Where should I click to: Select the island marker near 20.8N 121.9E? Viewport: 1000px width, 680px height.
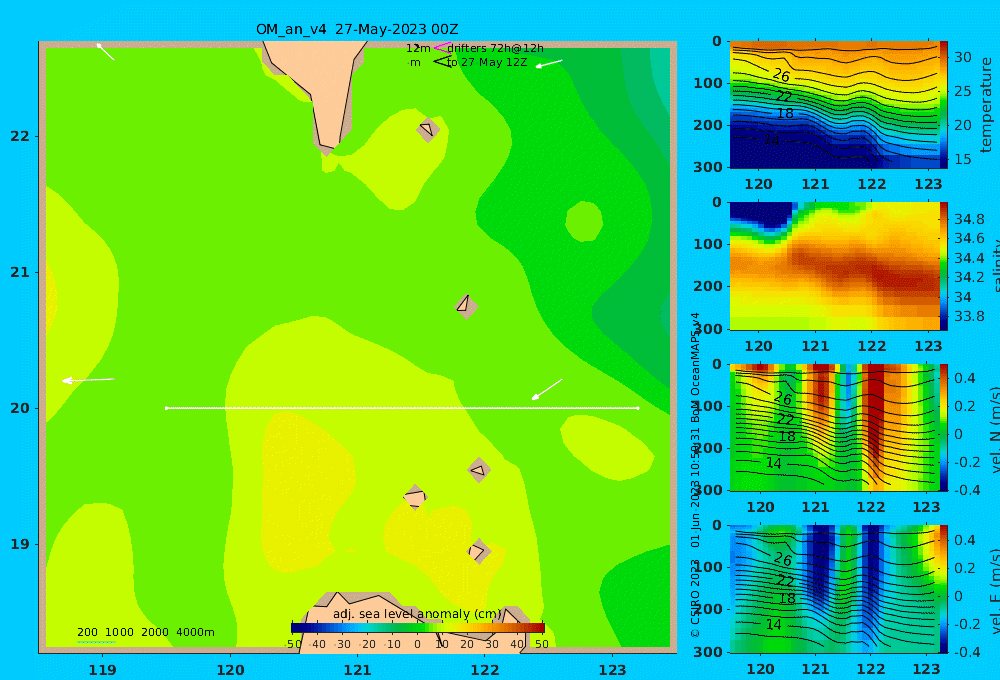coord(466,306)
